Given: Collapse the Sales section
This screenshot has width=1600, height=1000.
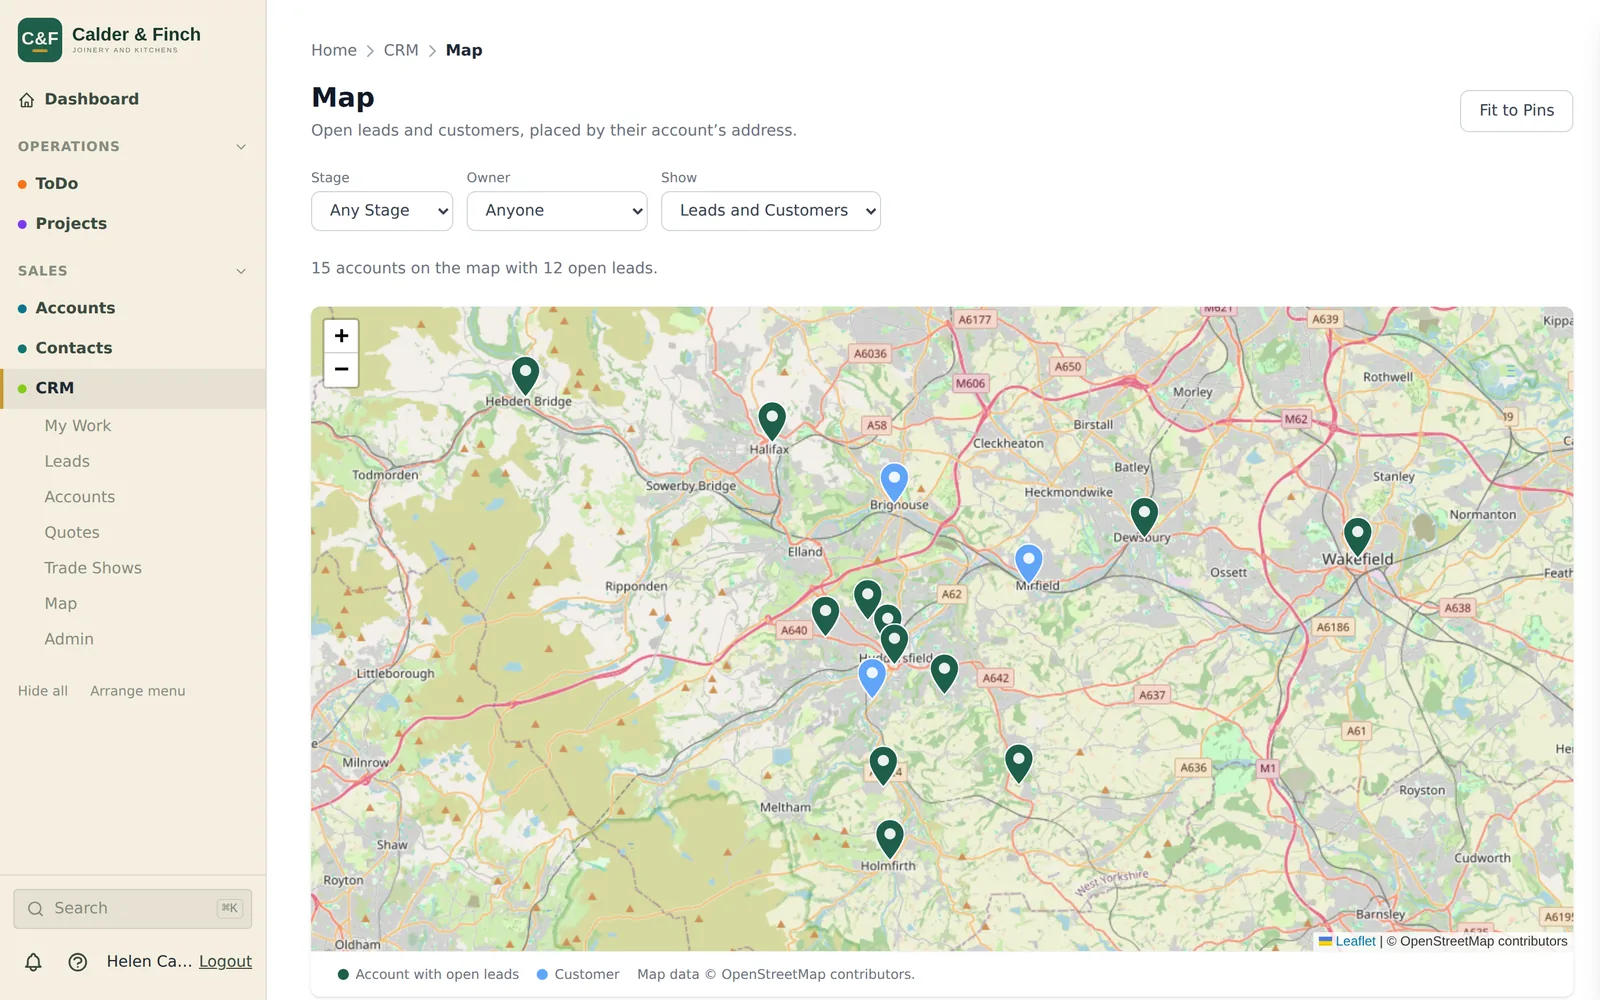Looking at the screenshot, I should tap(241, 271).
